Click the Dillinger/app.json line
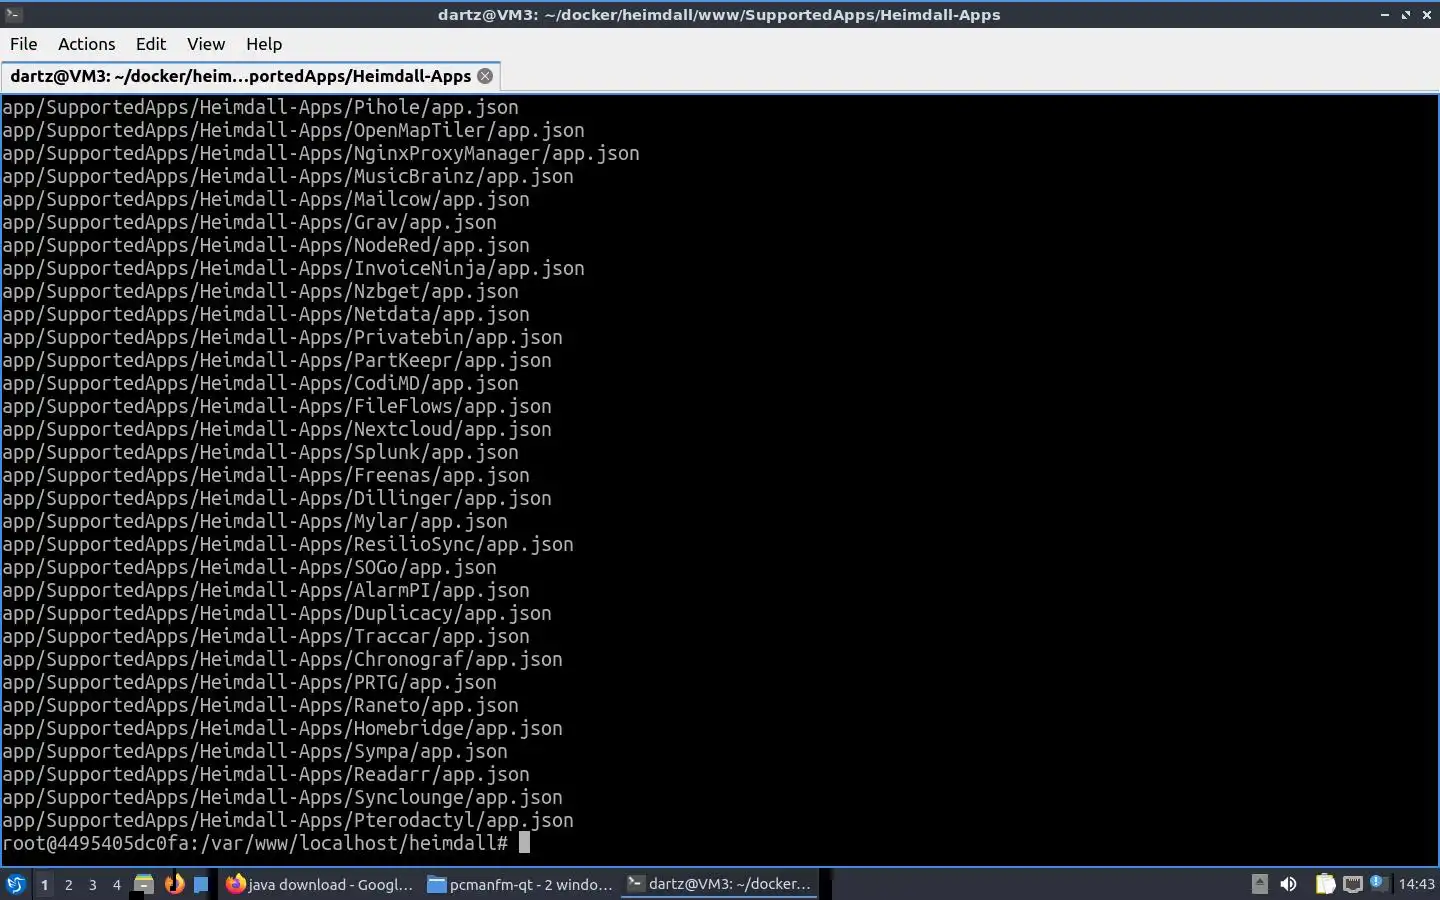Screen dimensions: 1440x900 tap(277, 498)
